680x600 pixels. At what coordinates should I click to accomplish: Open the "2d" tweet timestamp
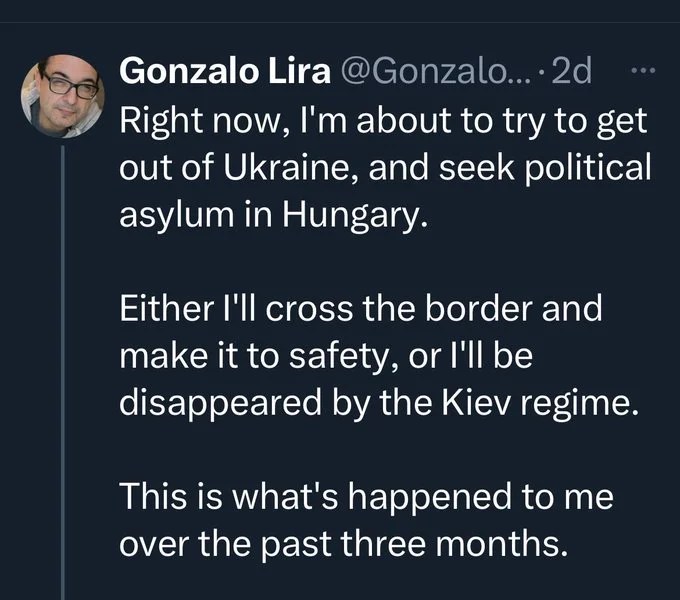(572, 72)
